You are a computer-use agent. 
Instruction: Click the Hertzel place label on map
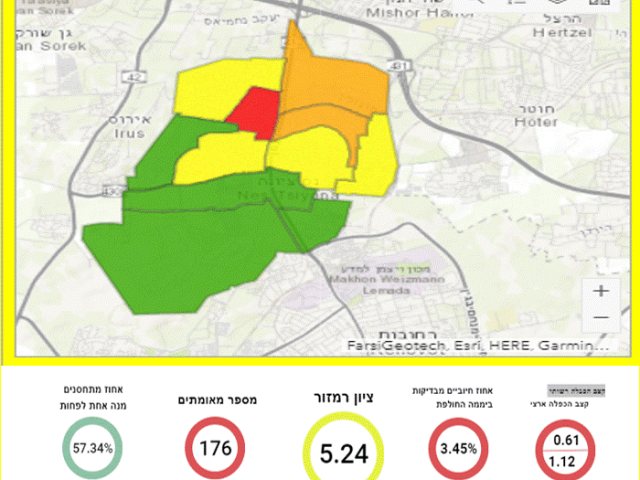pos(562,33)
